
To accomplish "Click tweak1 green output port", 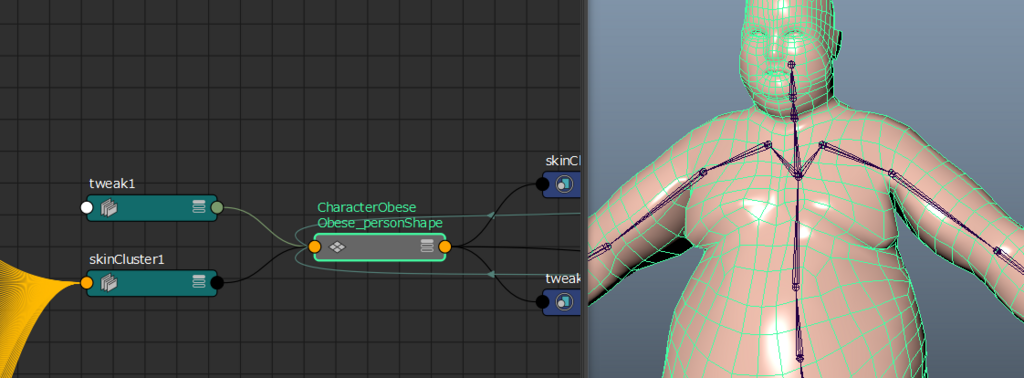I will click(217, 208).
